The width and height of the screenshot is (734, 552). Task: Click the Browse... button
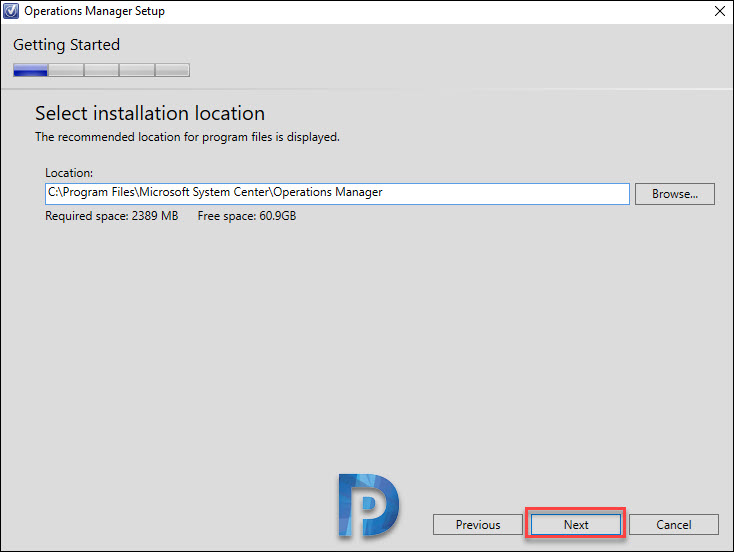point(675,194)
